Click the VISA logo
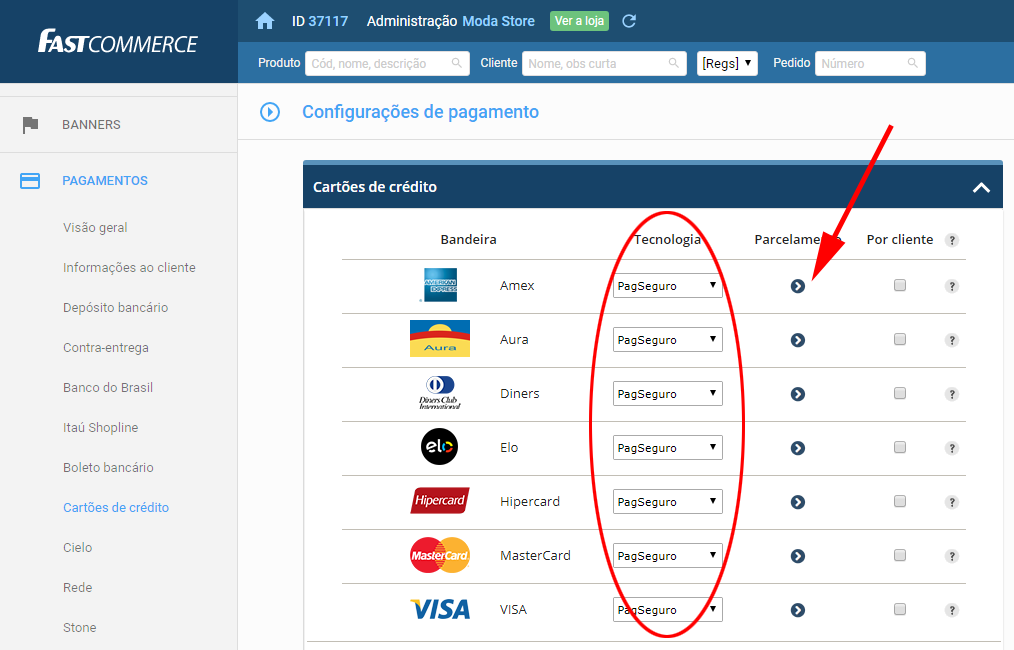This screenshot has height=650, width=1014. coord(440,609)
